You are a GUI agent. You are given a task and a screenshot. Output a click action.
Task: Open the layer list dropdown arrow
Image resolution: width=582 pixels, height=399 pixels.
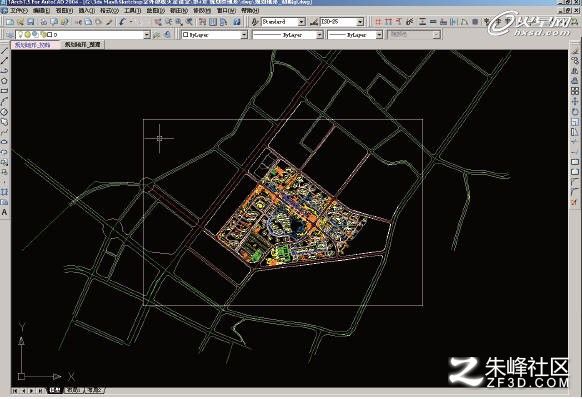click(147, 35)
